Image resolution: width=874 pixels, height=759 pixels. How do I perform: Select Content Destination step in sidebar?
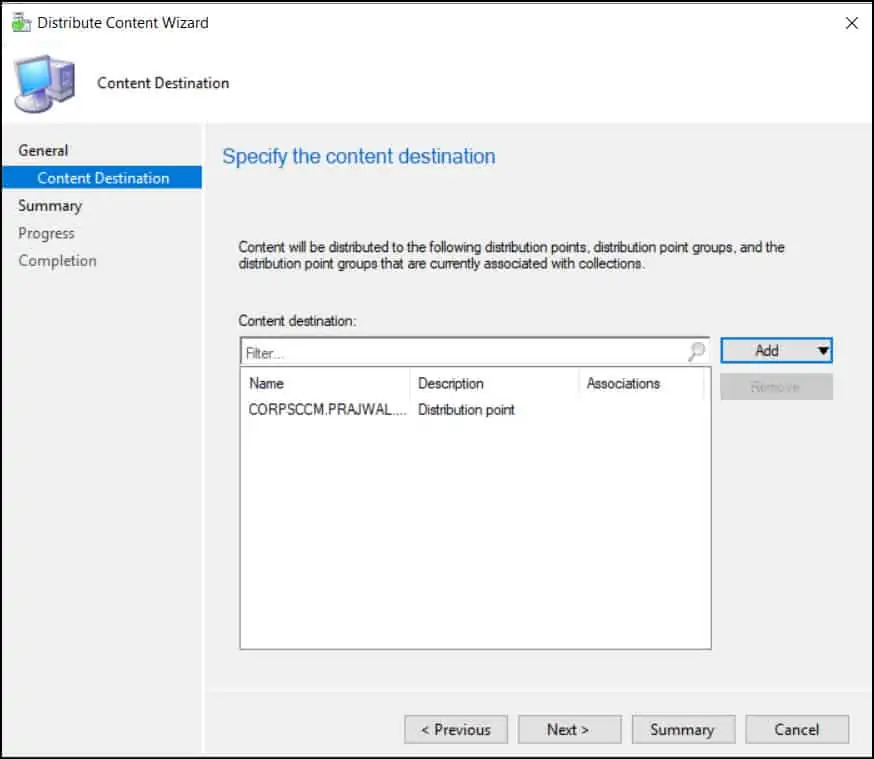pyautogui.click(x=103, y=178)
